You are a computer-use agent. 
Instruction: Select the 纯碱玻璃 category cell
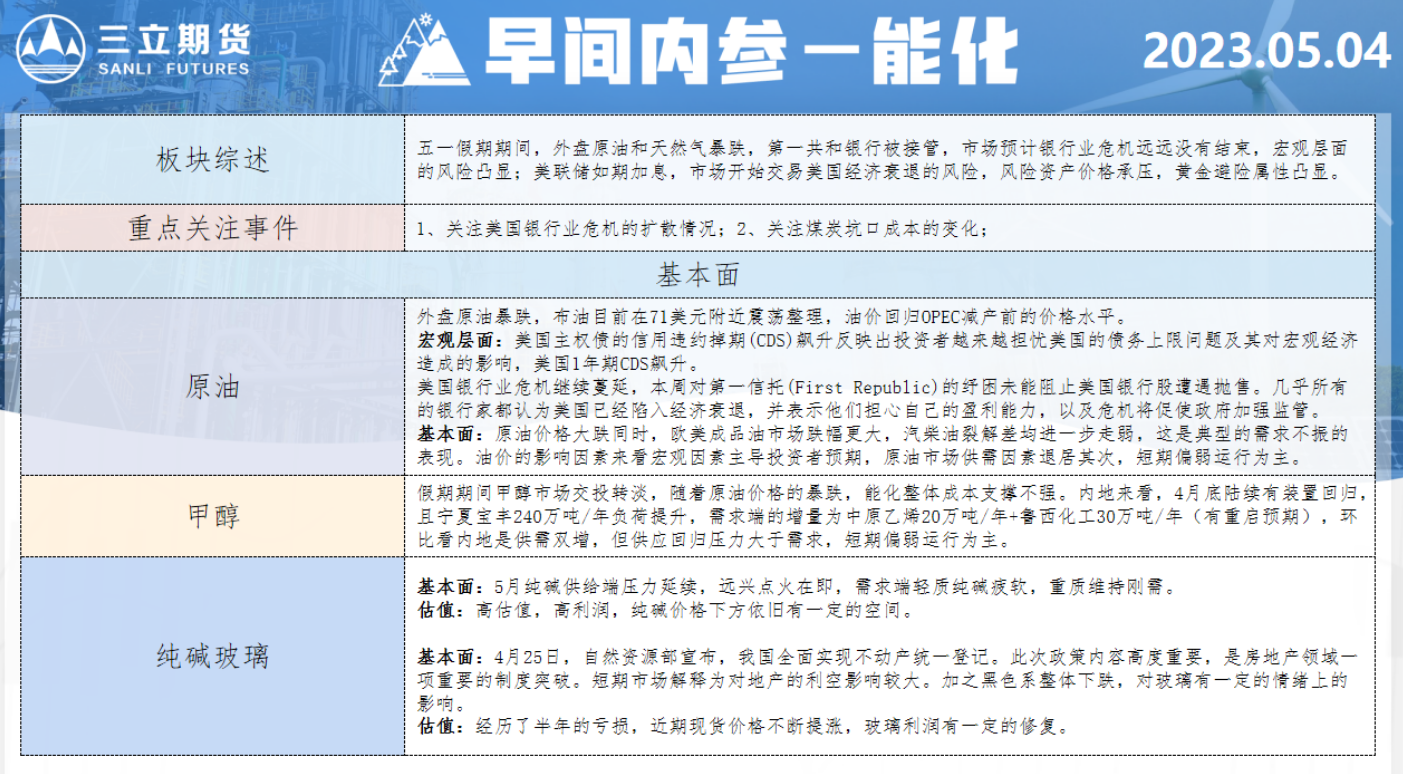(x=213, y=656)
